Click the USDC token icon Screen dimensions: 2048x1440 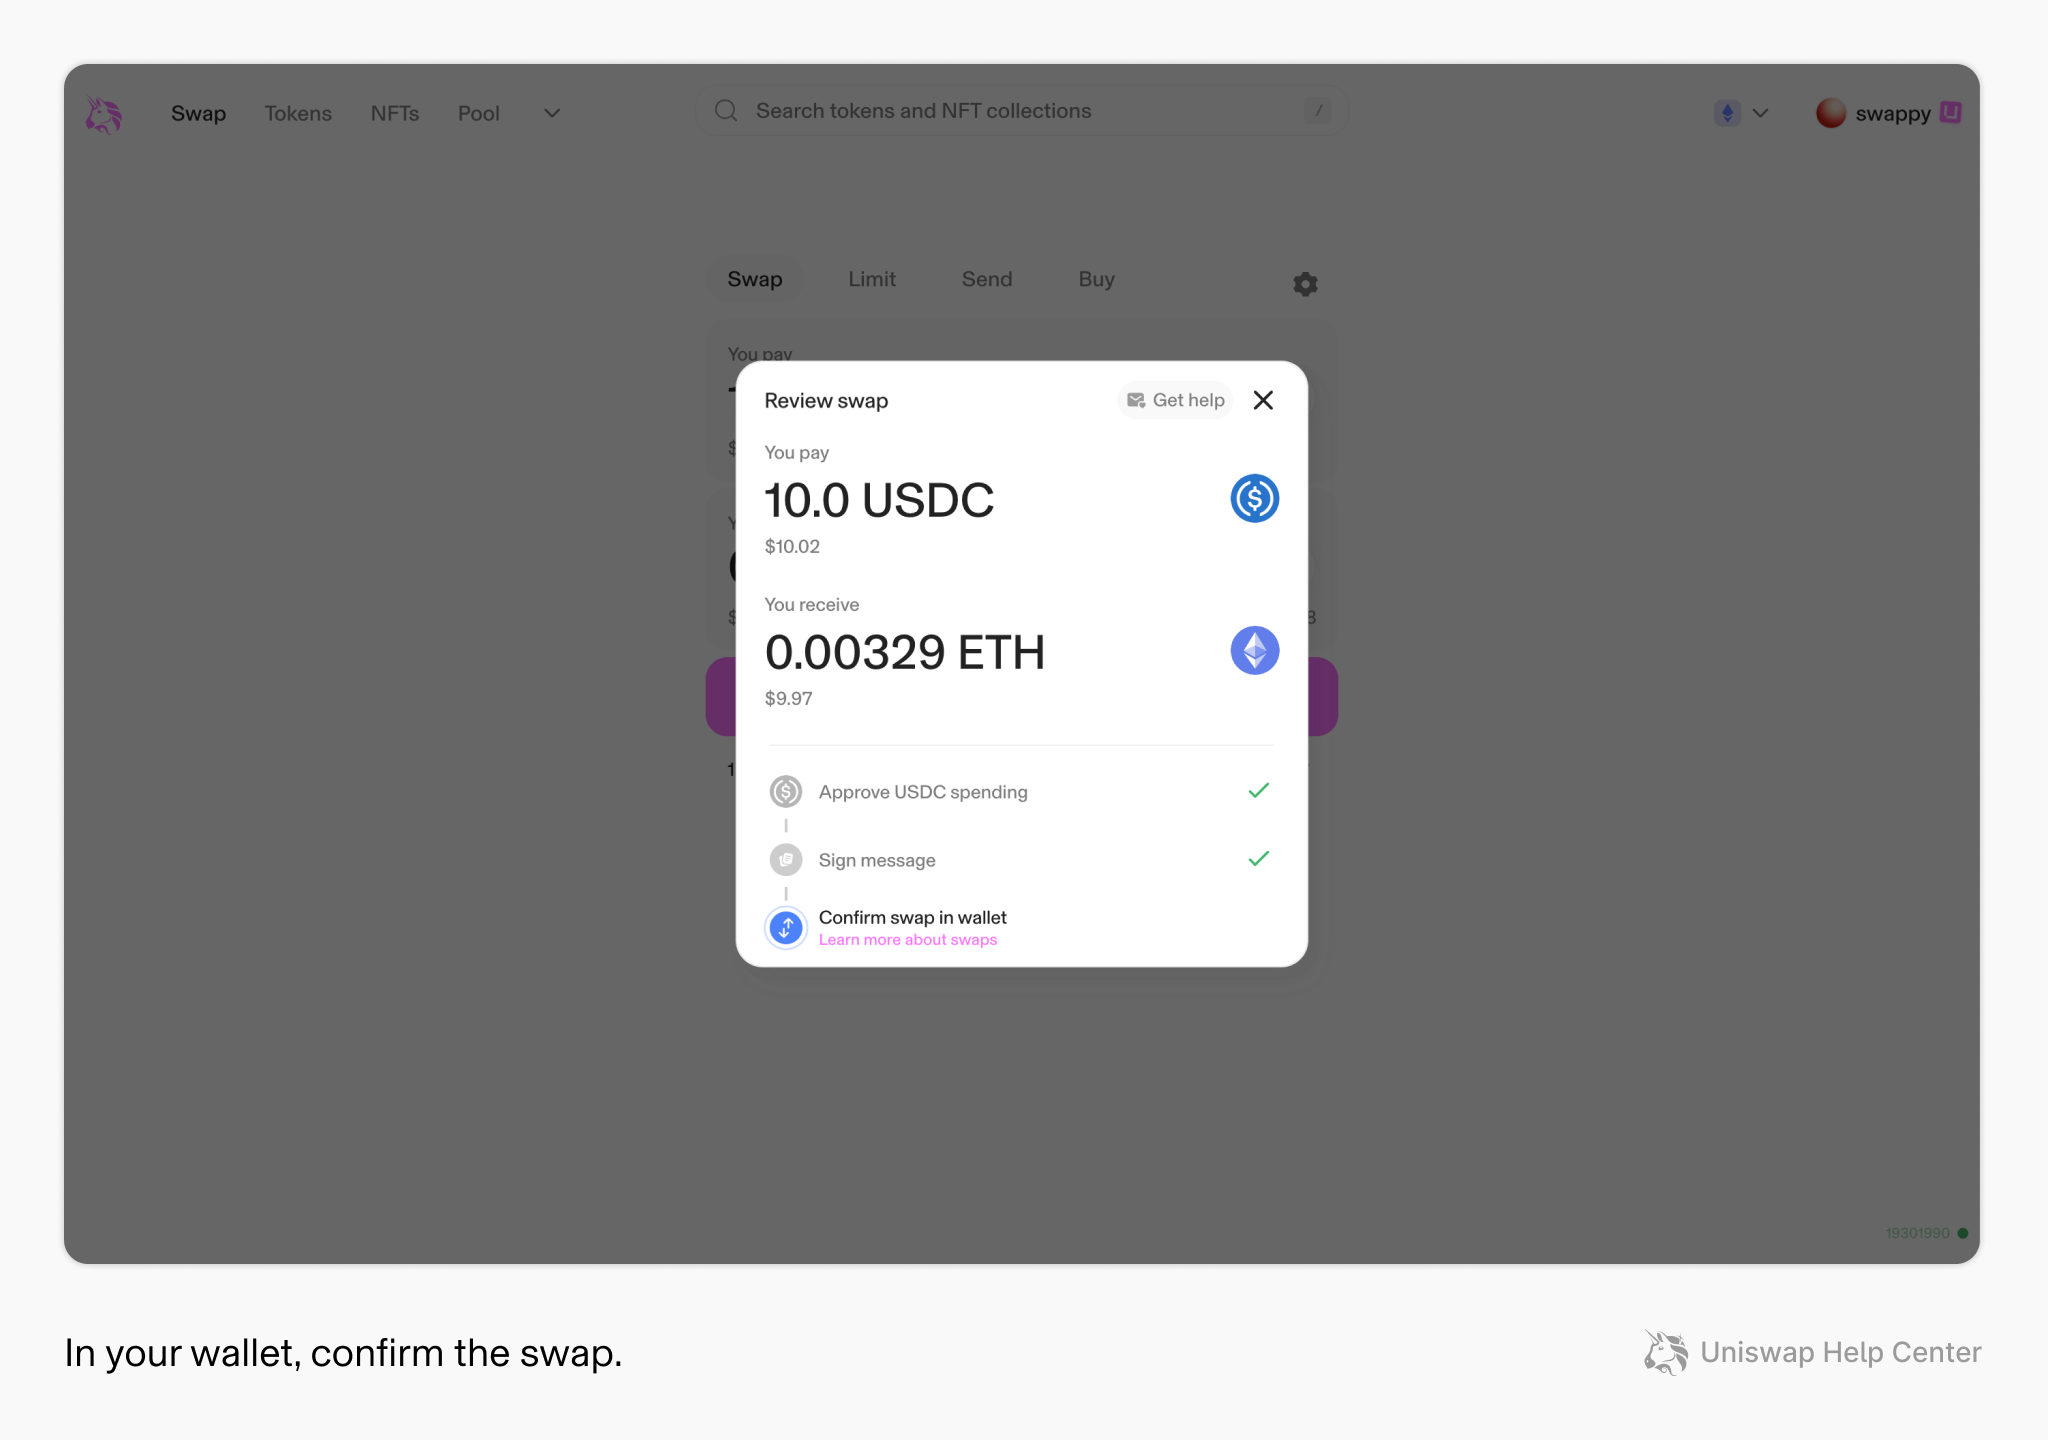[1254, 498]
